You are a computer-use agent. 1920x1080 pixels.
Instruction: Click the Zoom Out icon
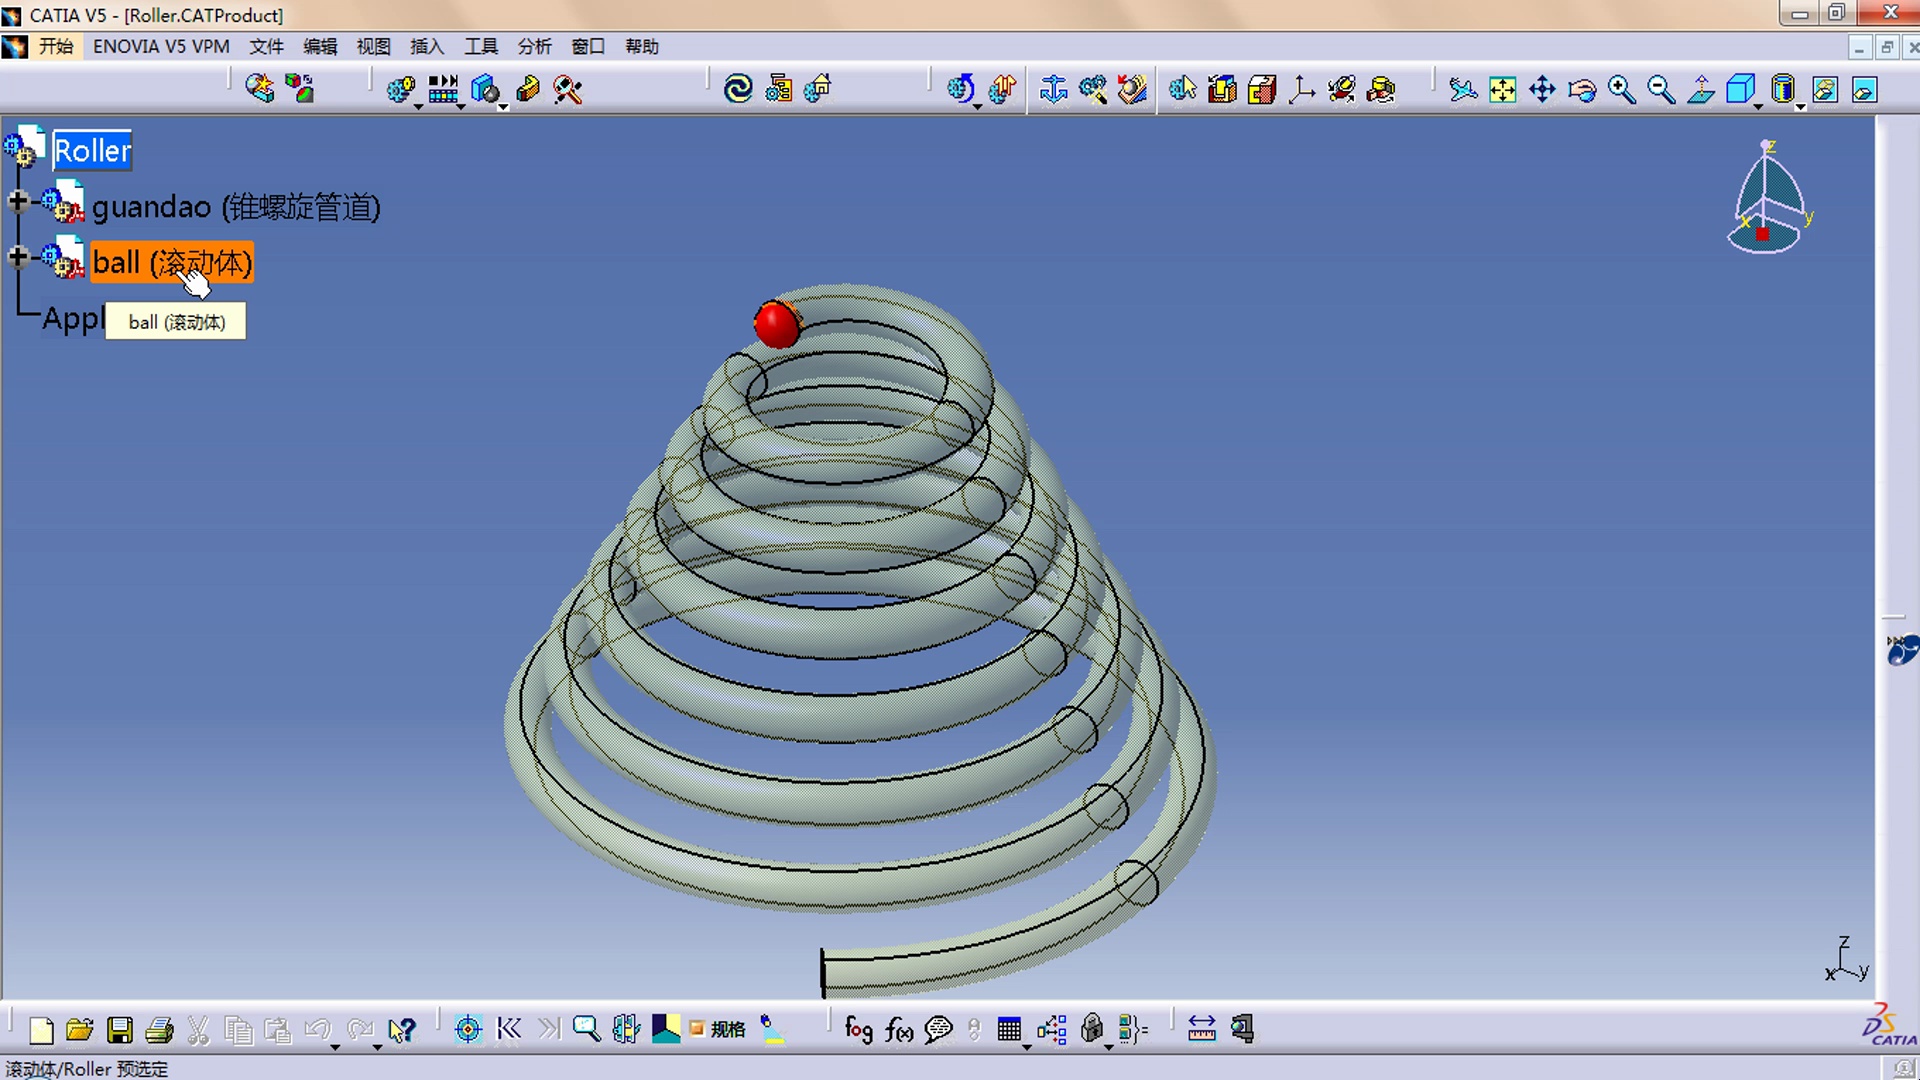tap(1659, 90)
